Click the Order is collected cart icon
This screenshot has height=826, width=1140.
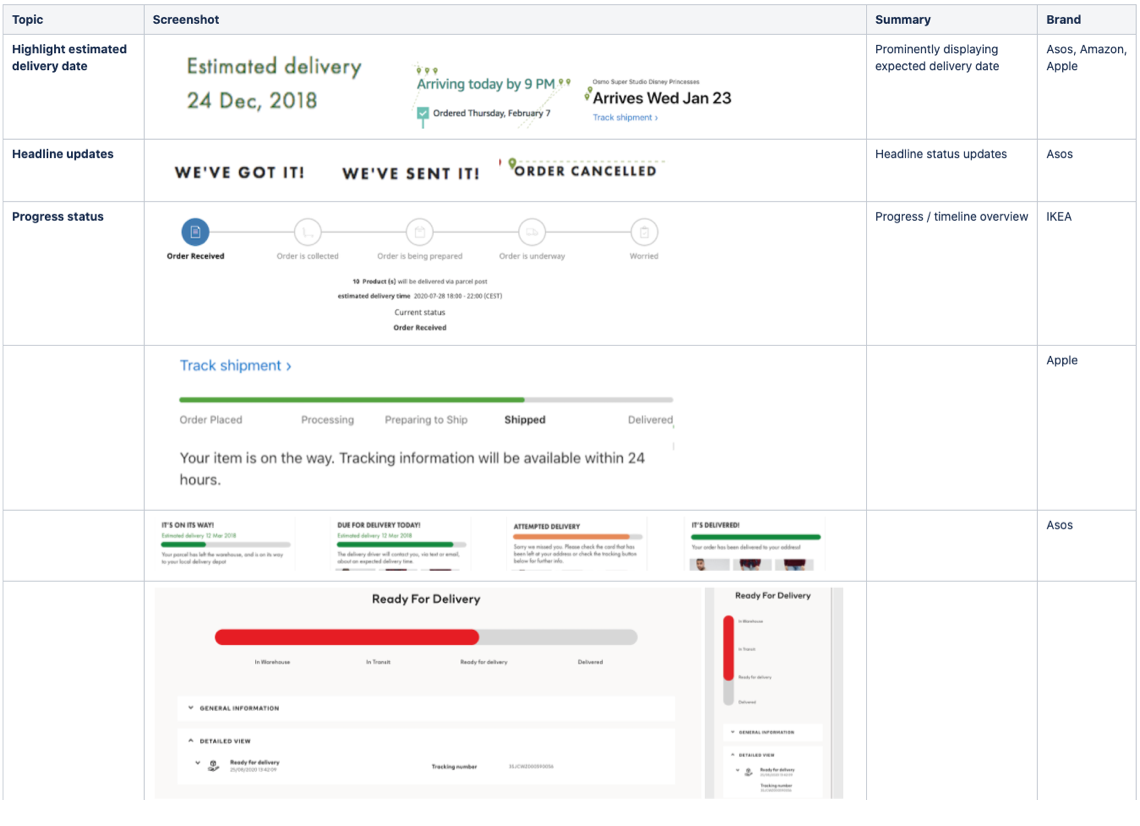(x=308, y=232)
